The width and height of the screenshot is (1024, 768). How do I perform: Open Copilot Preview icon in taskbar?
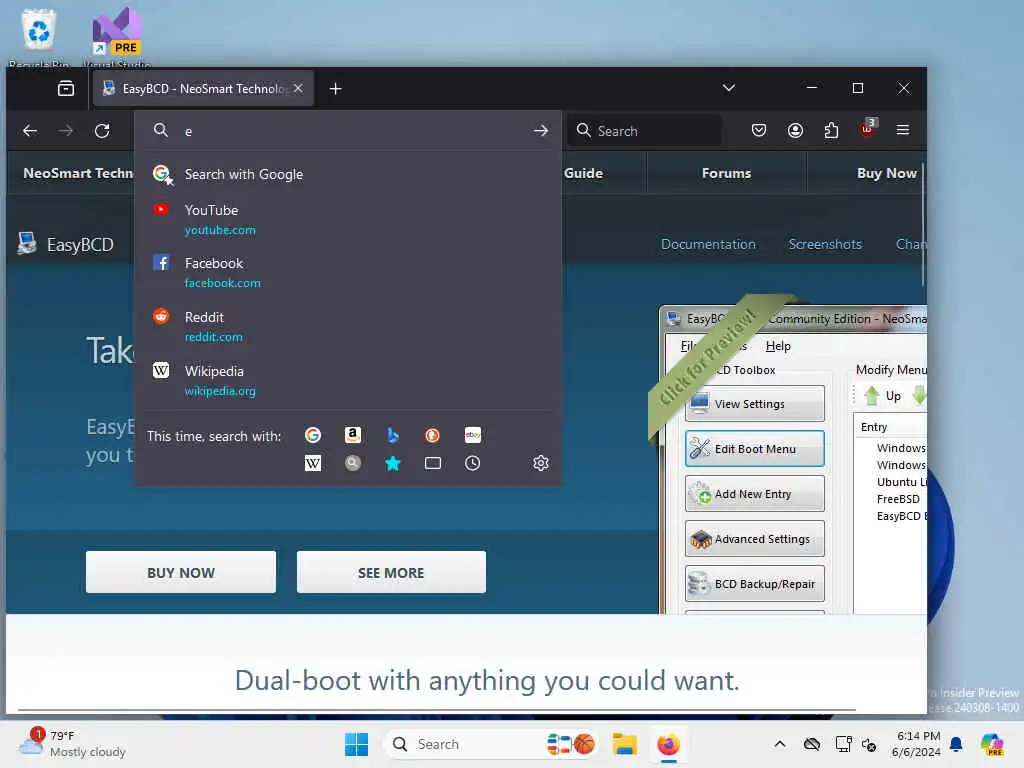(992, 744)
